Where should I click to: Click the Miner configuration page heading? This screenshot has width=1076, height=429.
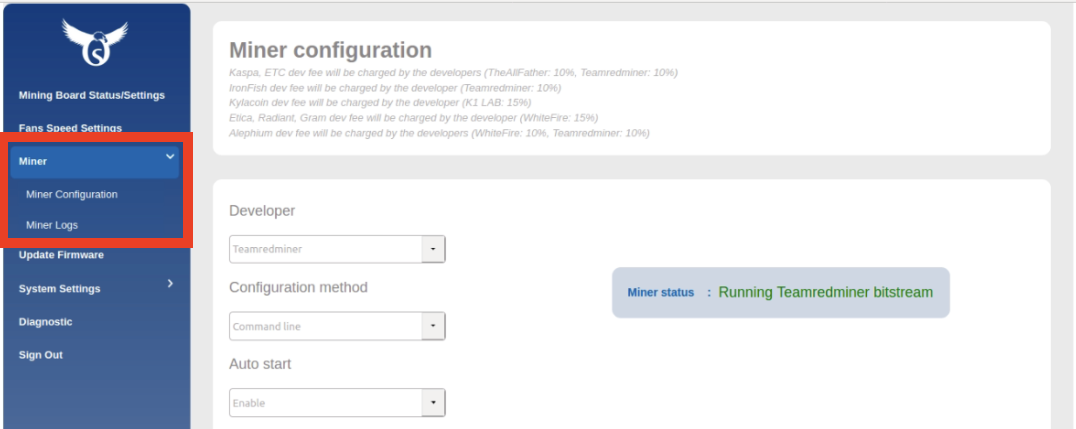click(330, 50)
